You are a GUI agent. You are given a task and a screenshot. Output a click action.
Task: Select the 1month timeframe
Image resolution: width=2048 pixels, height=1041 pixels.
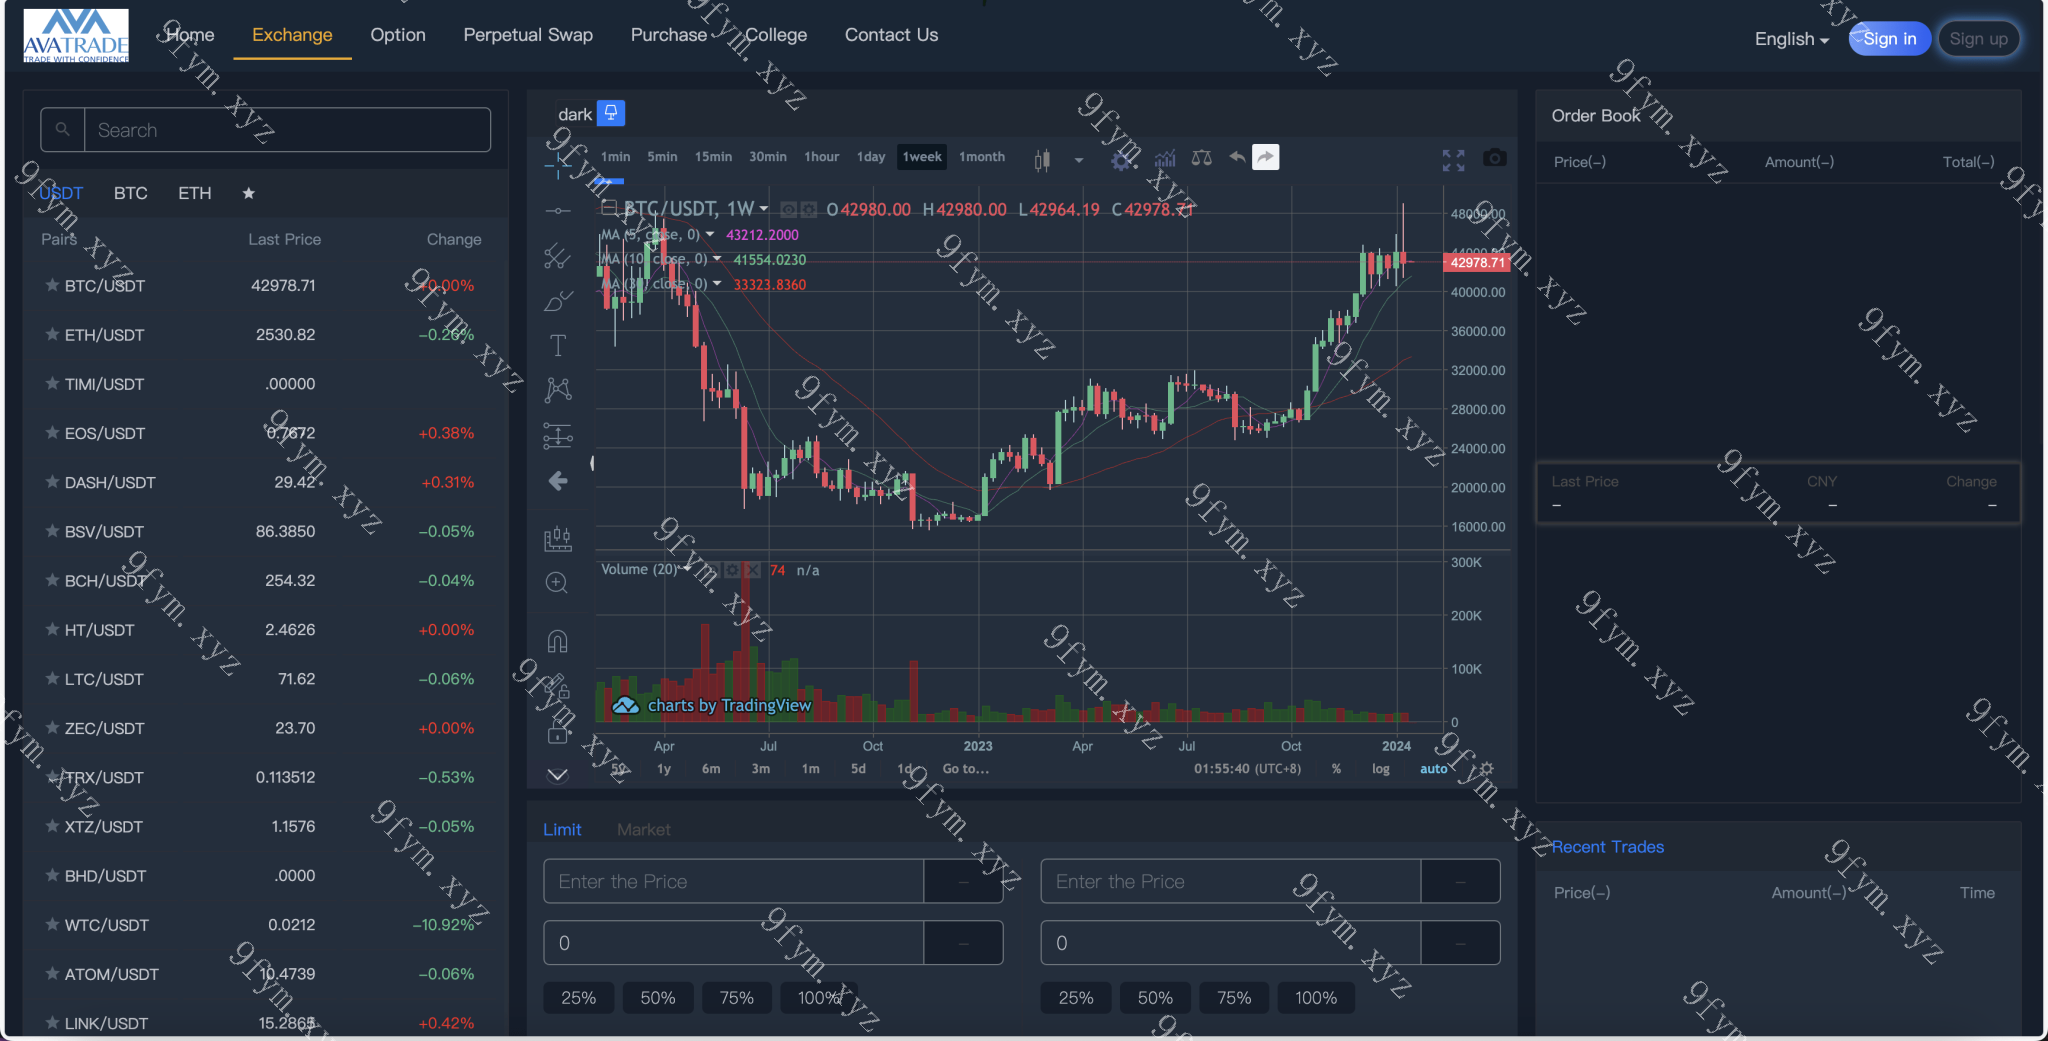(982, 157)
